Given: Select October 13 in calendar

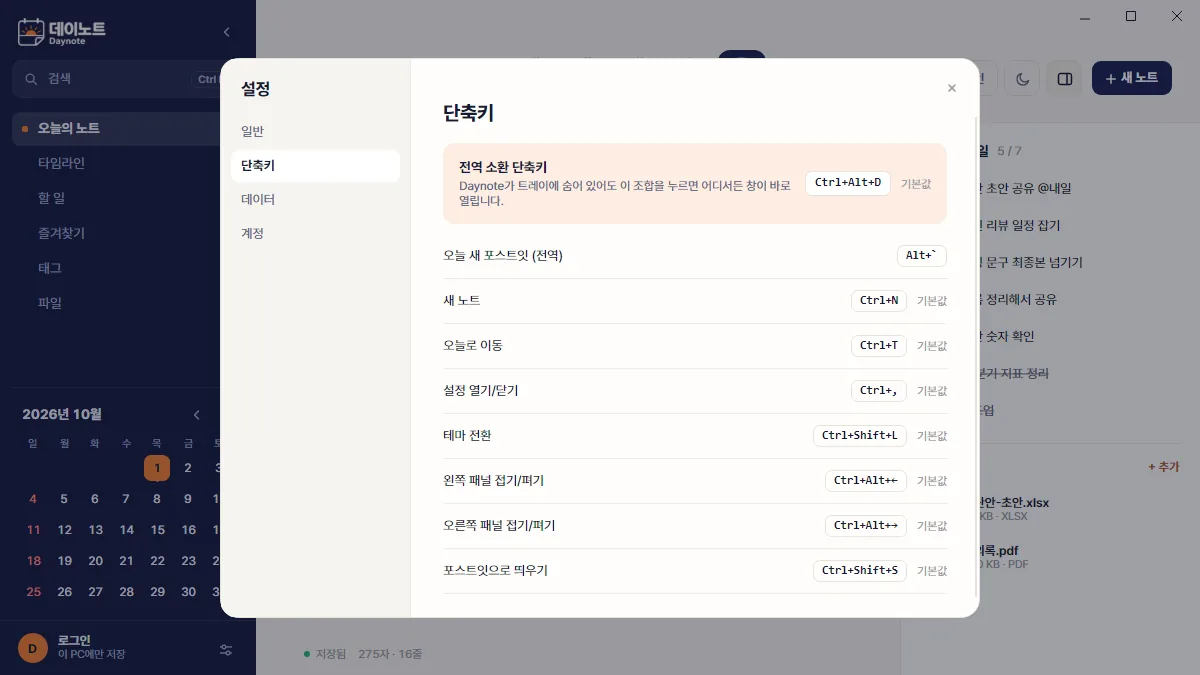Looking at the screenshot, I should point(95,530).
